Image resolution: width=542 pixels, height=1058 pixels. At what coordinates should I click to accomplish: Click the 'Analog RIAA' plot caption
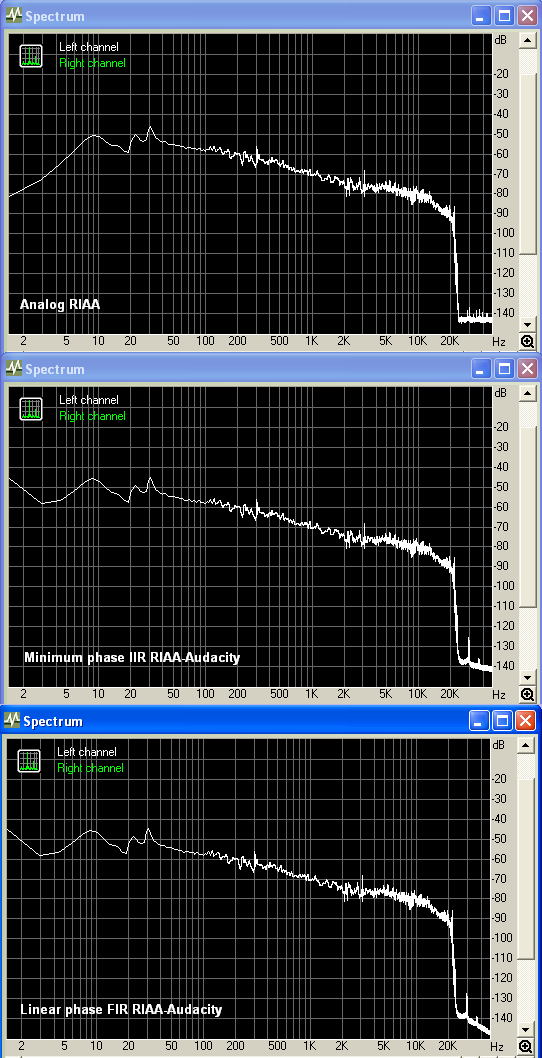tap(59, 304)
